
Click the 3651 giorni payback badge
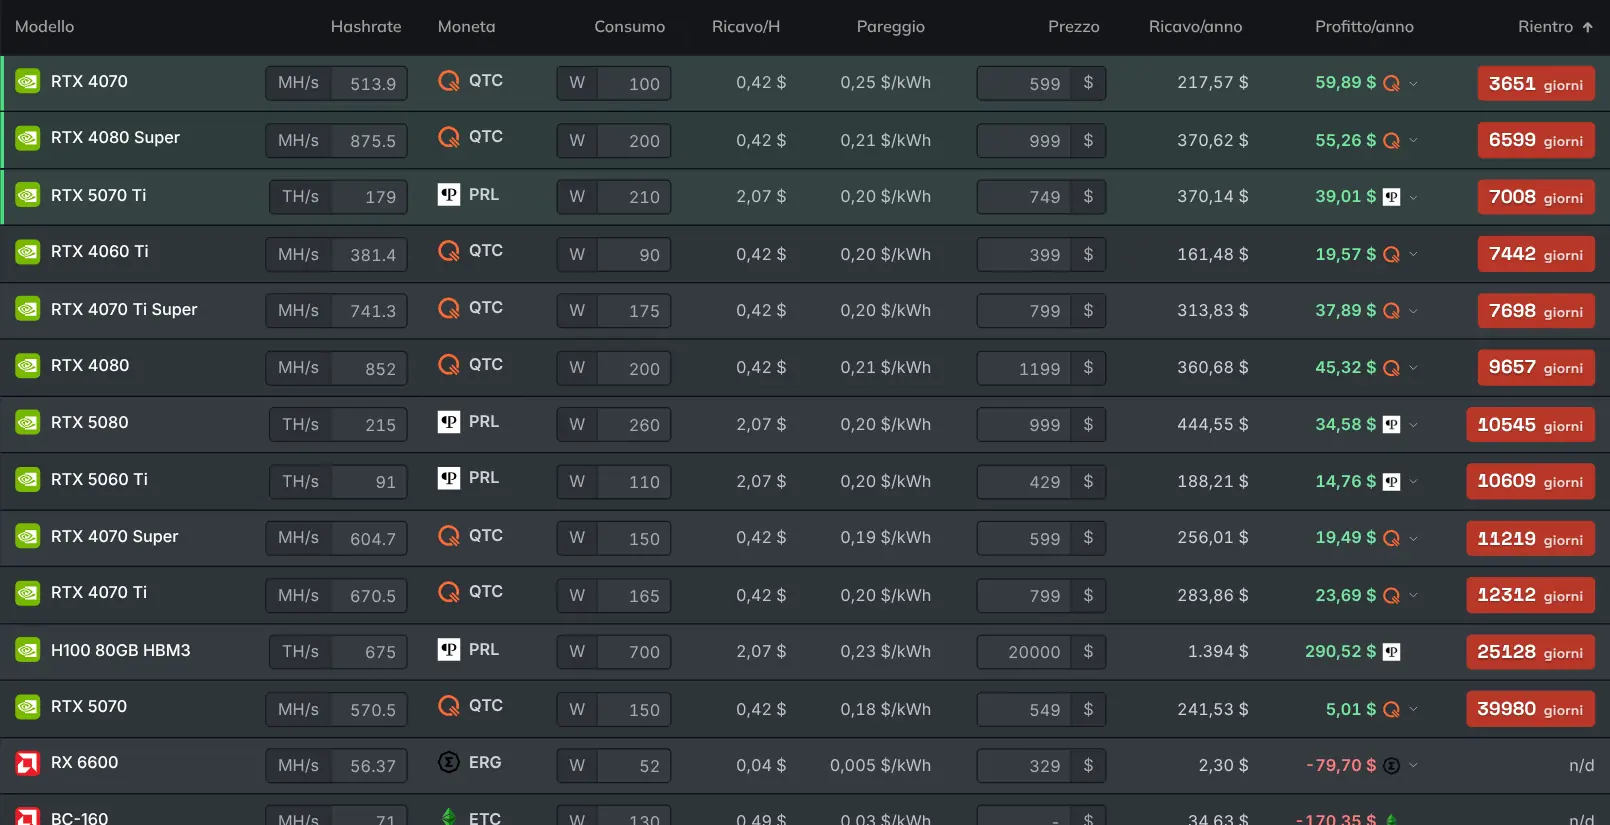pyautogui.click(x=1536, y=84)
